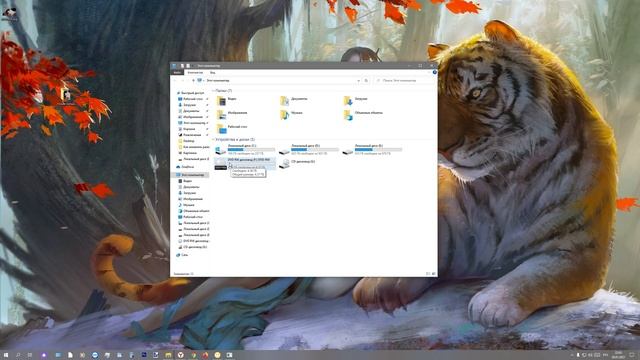Screen dimensions: 640x360
Task: Select Быстрый доступ in the sidebar
Action: click(192, 93)
